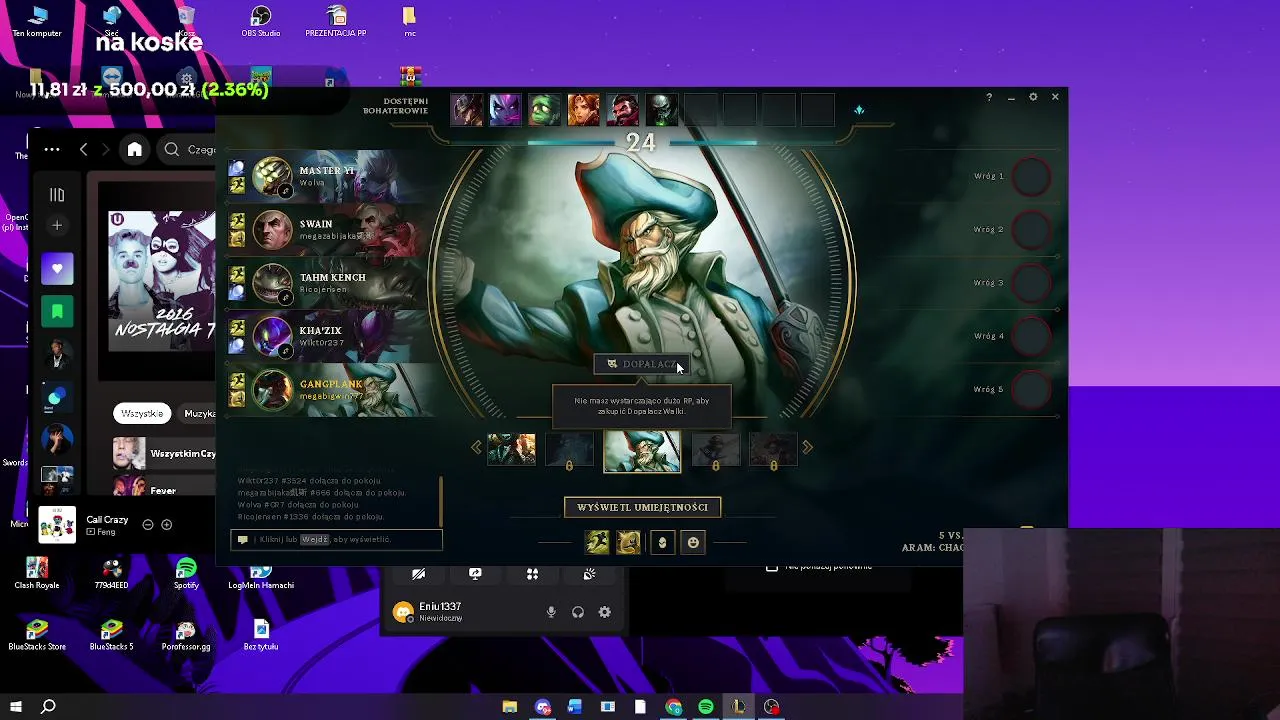Open Clash Royale desktop shortcut
The image size is (1280, 720).
point(37,573)
